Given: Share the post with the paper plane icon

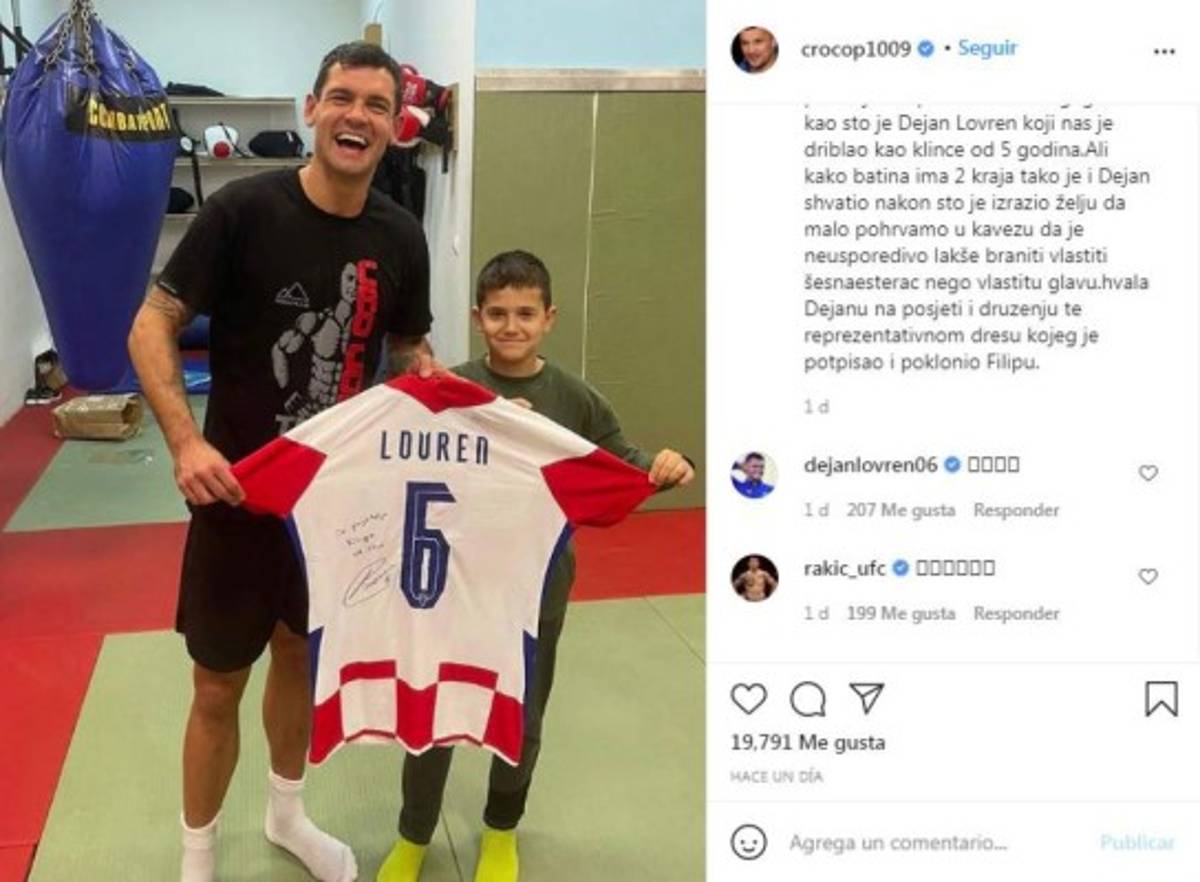Looking at the screenshot, I should [x=866, y=698].
